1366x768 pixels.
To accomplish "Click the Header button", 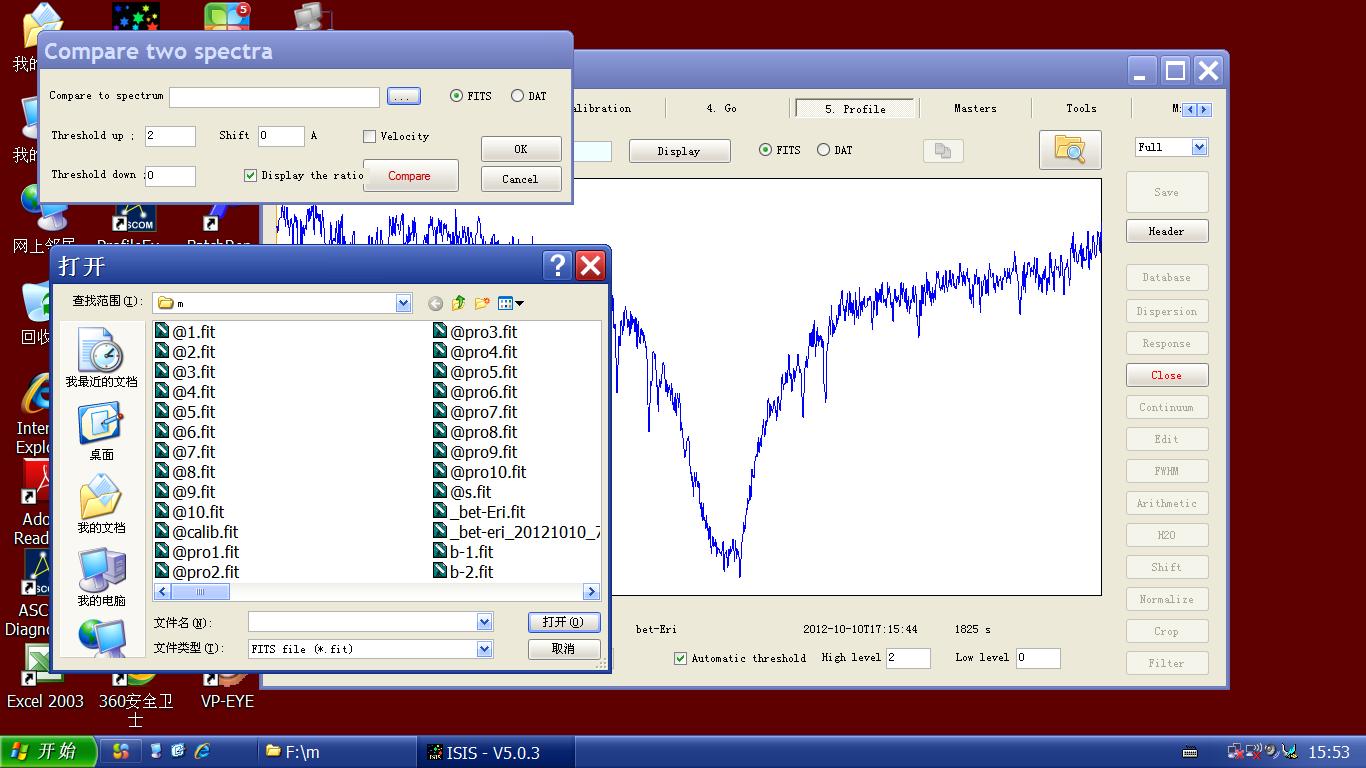I will tap(1166, 231).
